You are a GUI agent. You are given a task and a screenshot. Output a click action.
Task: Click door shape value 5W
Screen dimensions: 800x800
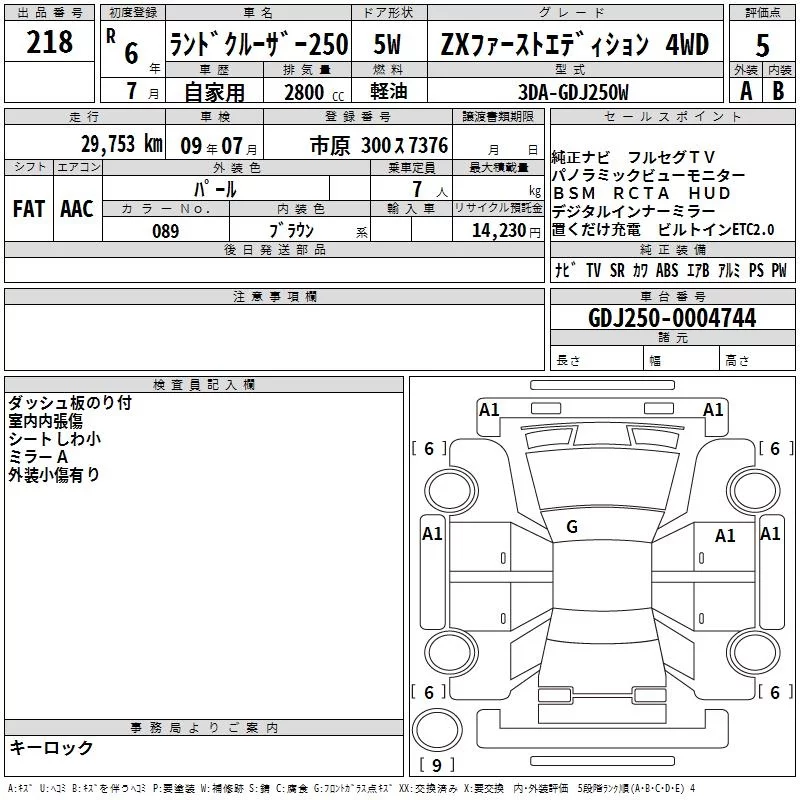click(388, 44)
